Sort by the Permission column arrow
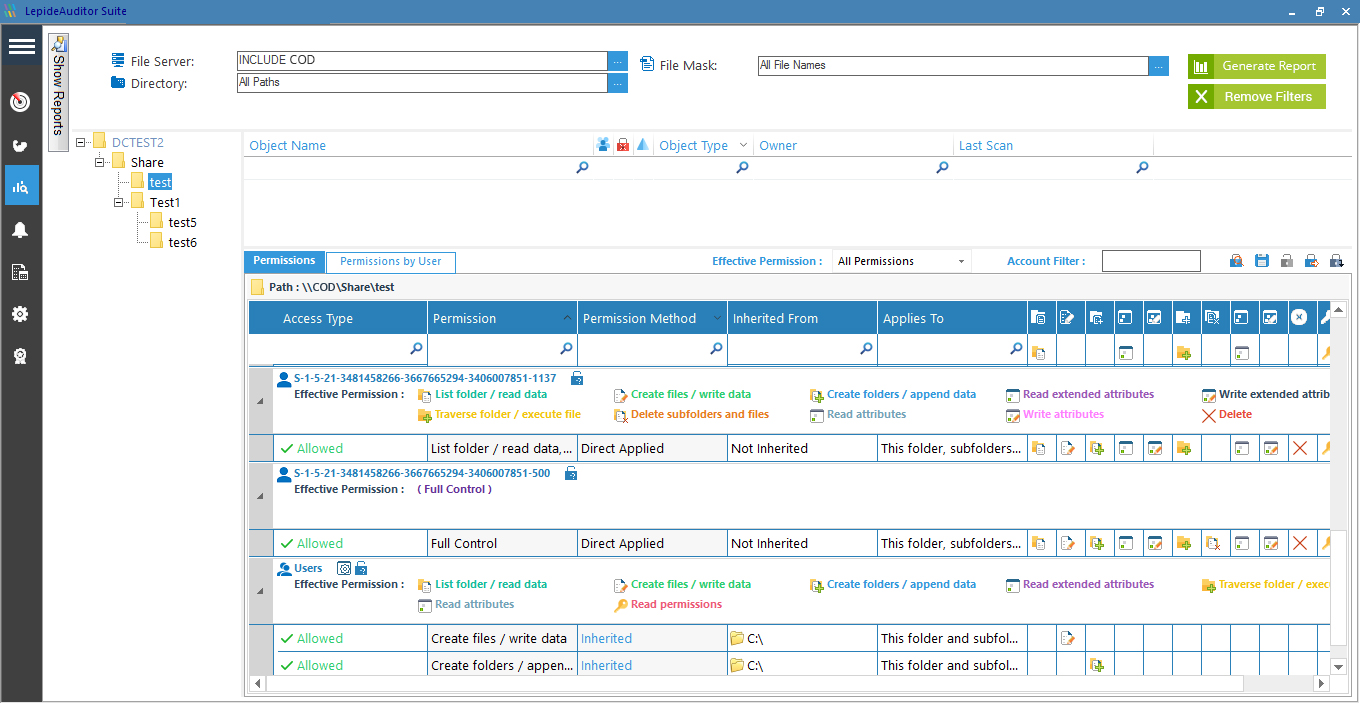This screenshot has height=728, width=1360. click(568, 318)
